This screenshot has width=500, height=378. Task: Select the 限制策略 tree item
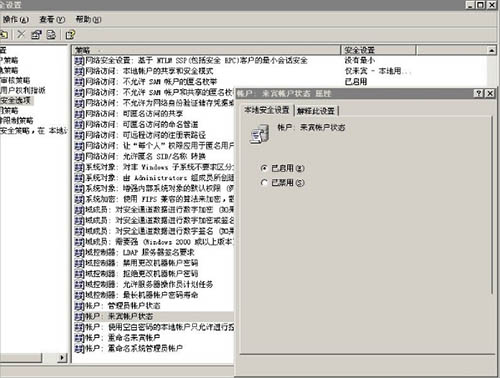point(17,120)
